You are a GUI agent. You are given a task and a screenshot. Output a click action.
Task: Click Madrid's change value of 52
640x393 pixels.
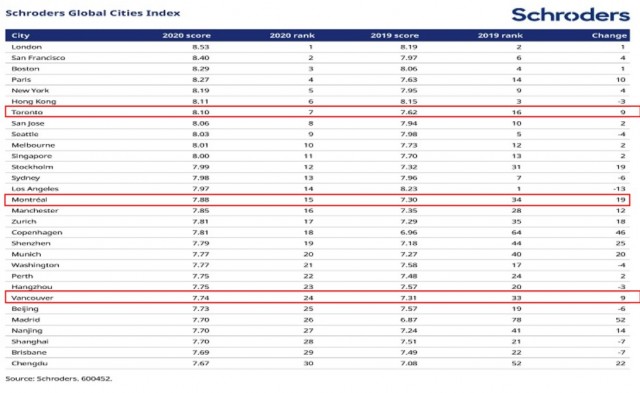(x=620, y=320)
